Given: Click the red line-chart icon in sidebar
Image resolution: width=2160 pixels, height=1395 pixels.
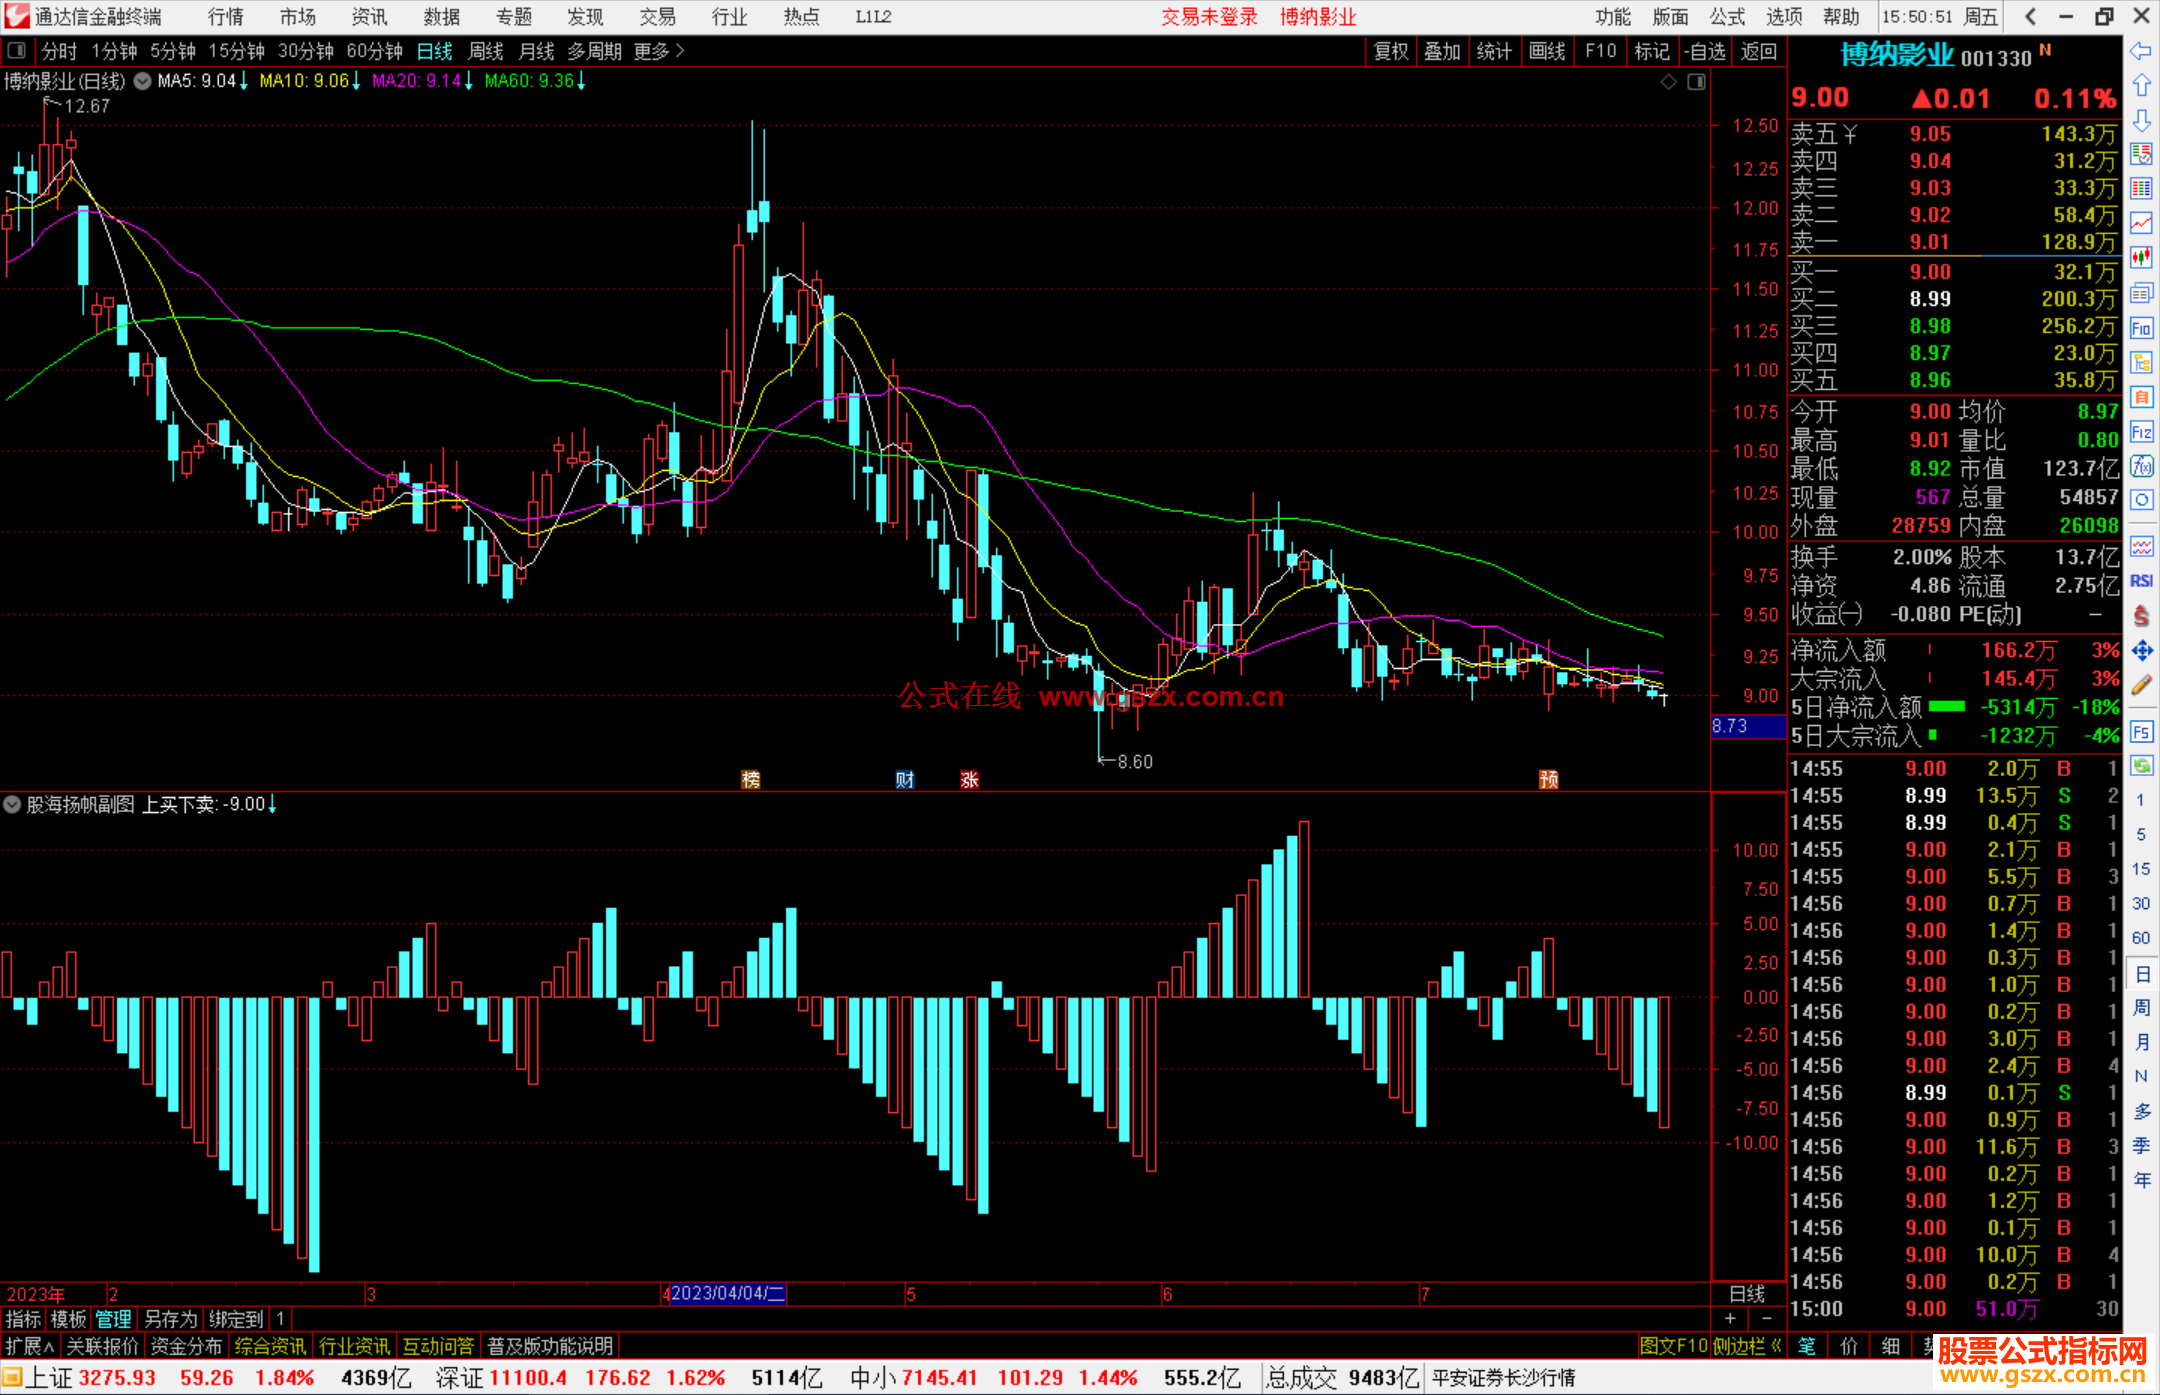Looking at the screenshot, I should 2141,223.
